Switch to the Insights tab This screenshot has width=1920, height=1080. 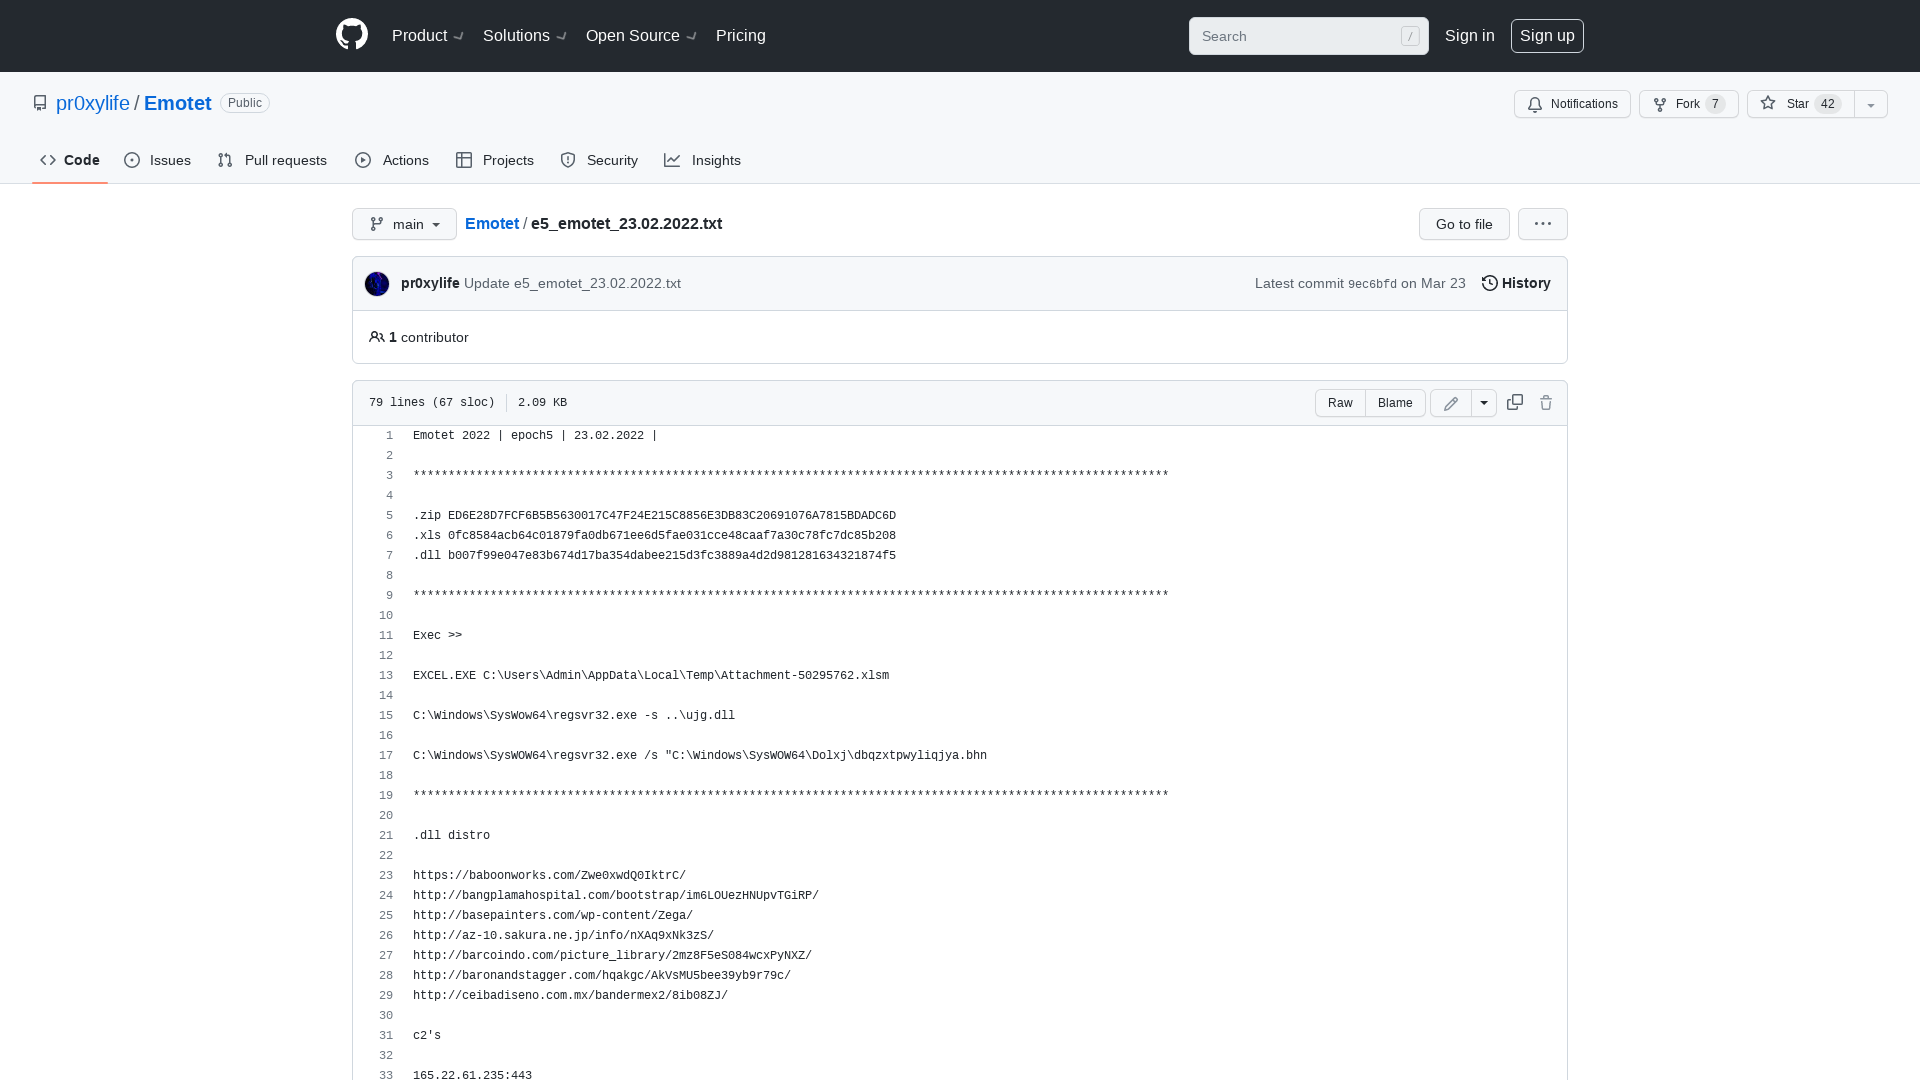pos(702,160)
